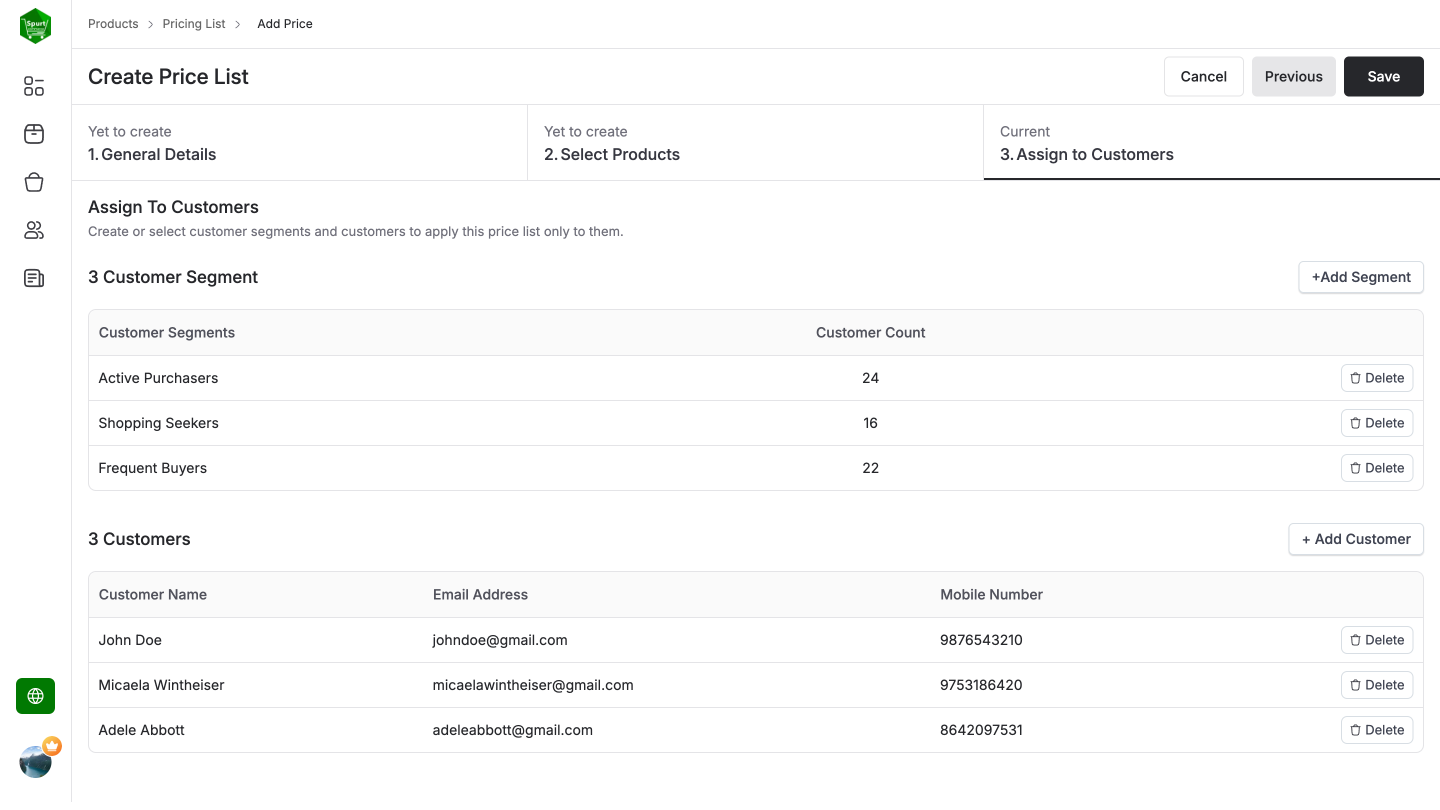Add a new customer segment
1440x810 pixels.
pos(1360,277)
